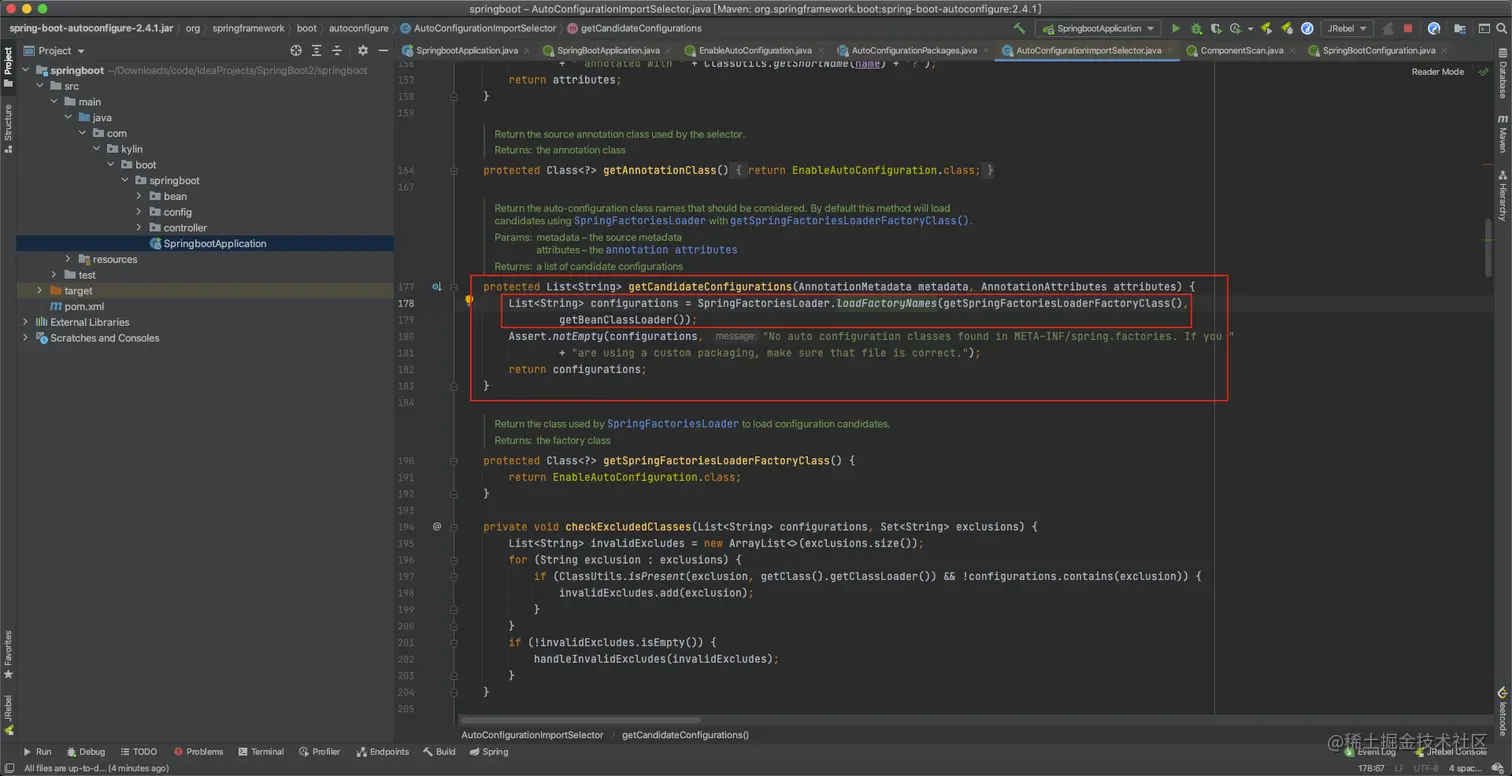1512x776 pixels.
Task: Open Project panel settings gear
Action: tap(363, 50)
